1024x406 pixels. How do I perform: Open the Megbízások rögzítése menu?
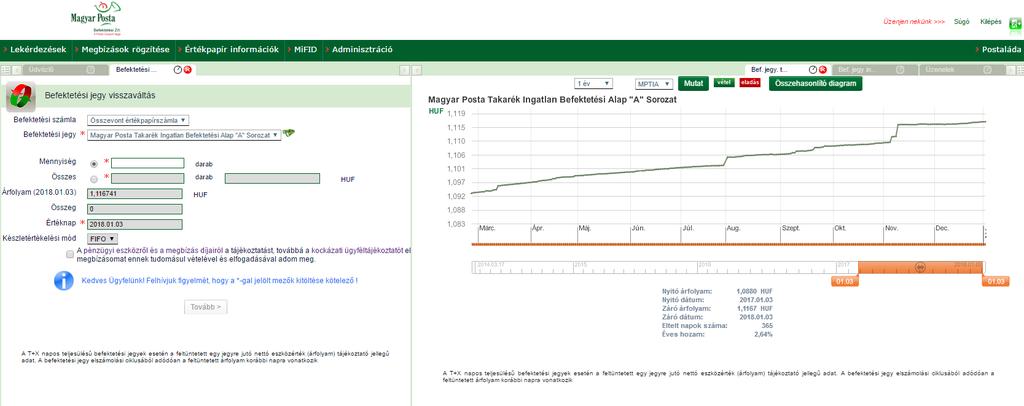pyautogui.click(x=125, y=50)
